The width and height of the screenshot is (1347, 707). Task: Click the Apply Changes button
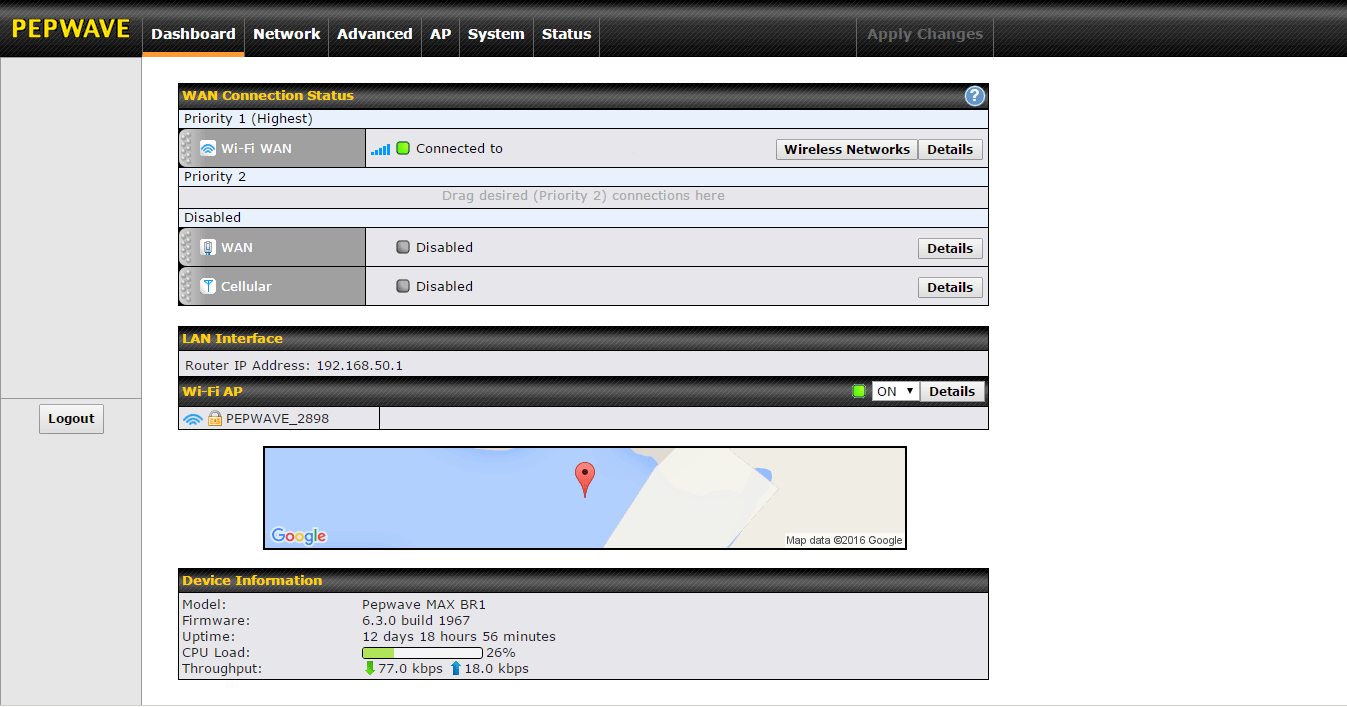tap(925, 34)
